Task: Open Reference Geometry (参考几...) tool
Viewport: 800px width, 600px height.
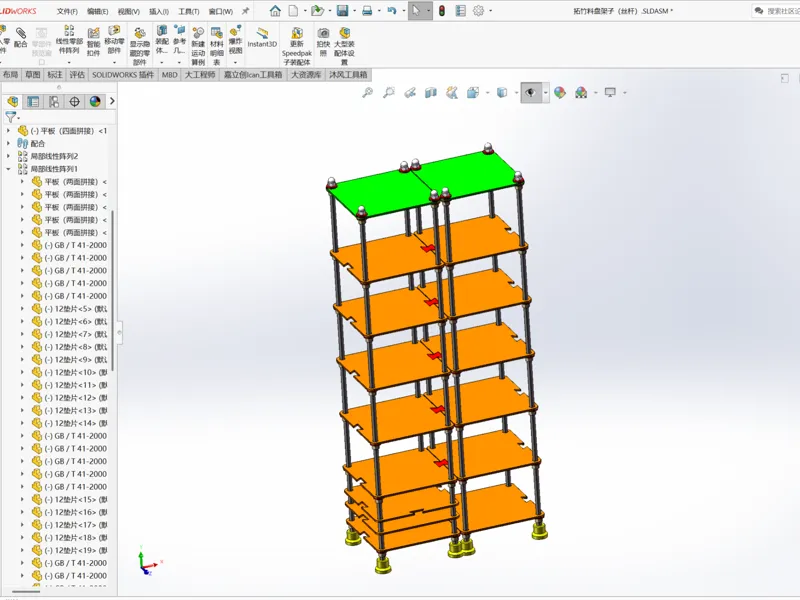Action: [x=179, y=39]
